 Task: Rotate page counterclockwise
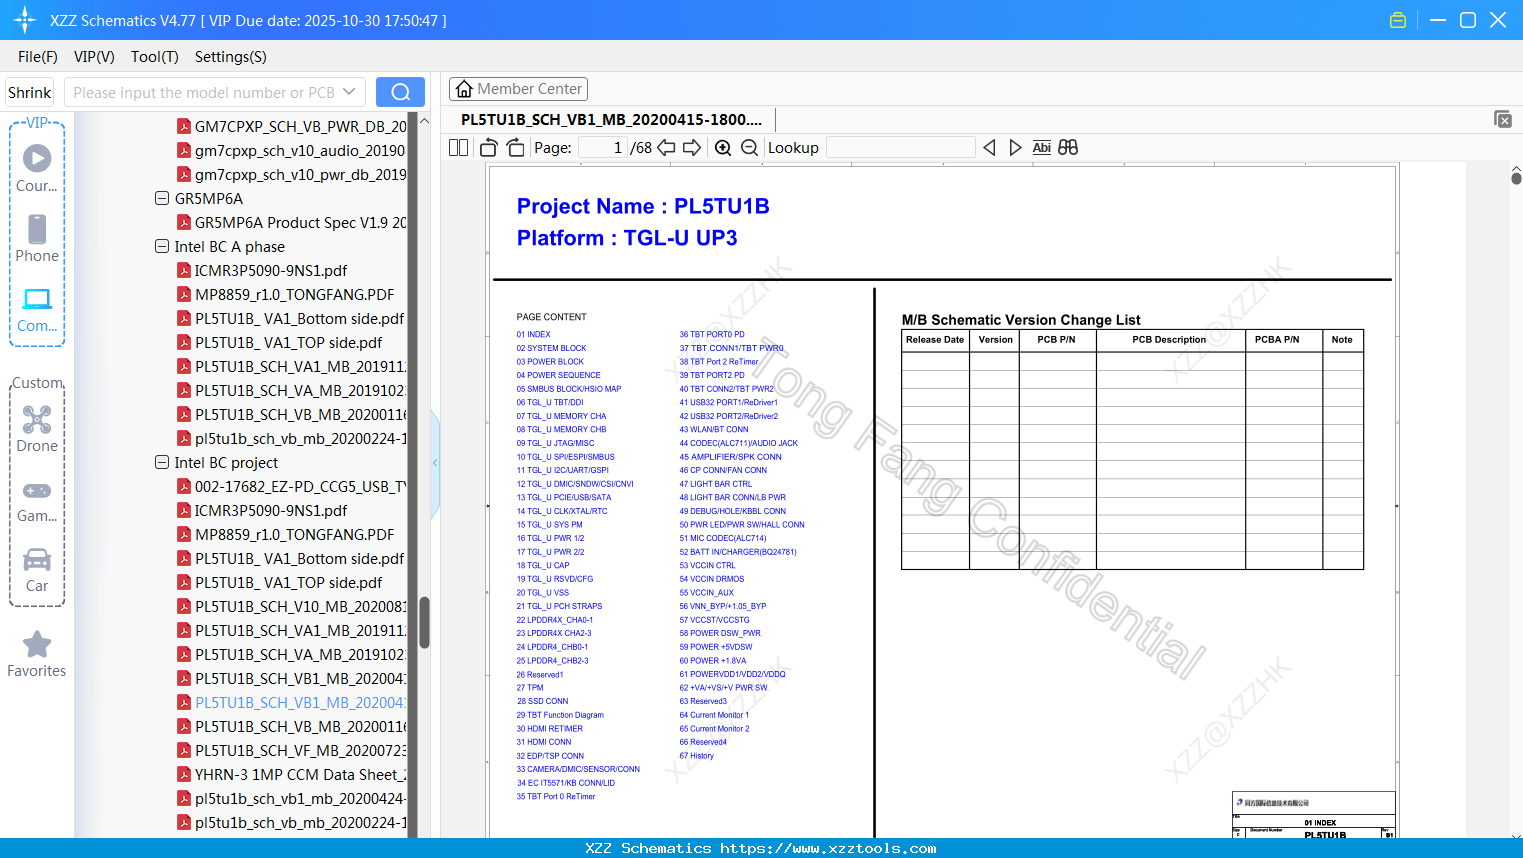point(489,148)
